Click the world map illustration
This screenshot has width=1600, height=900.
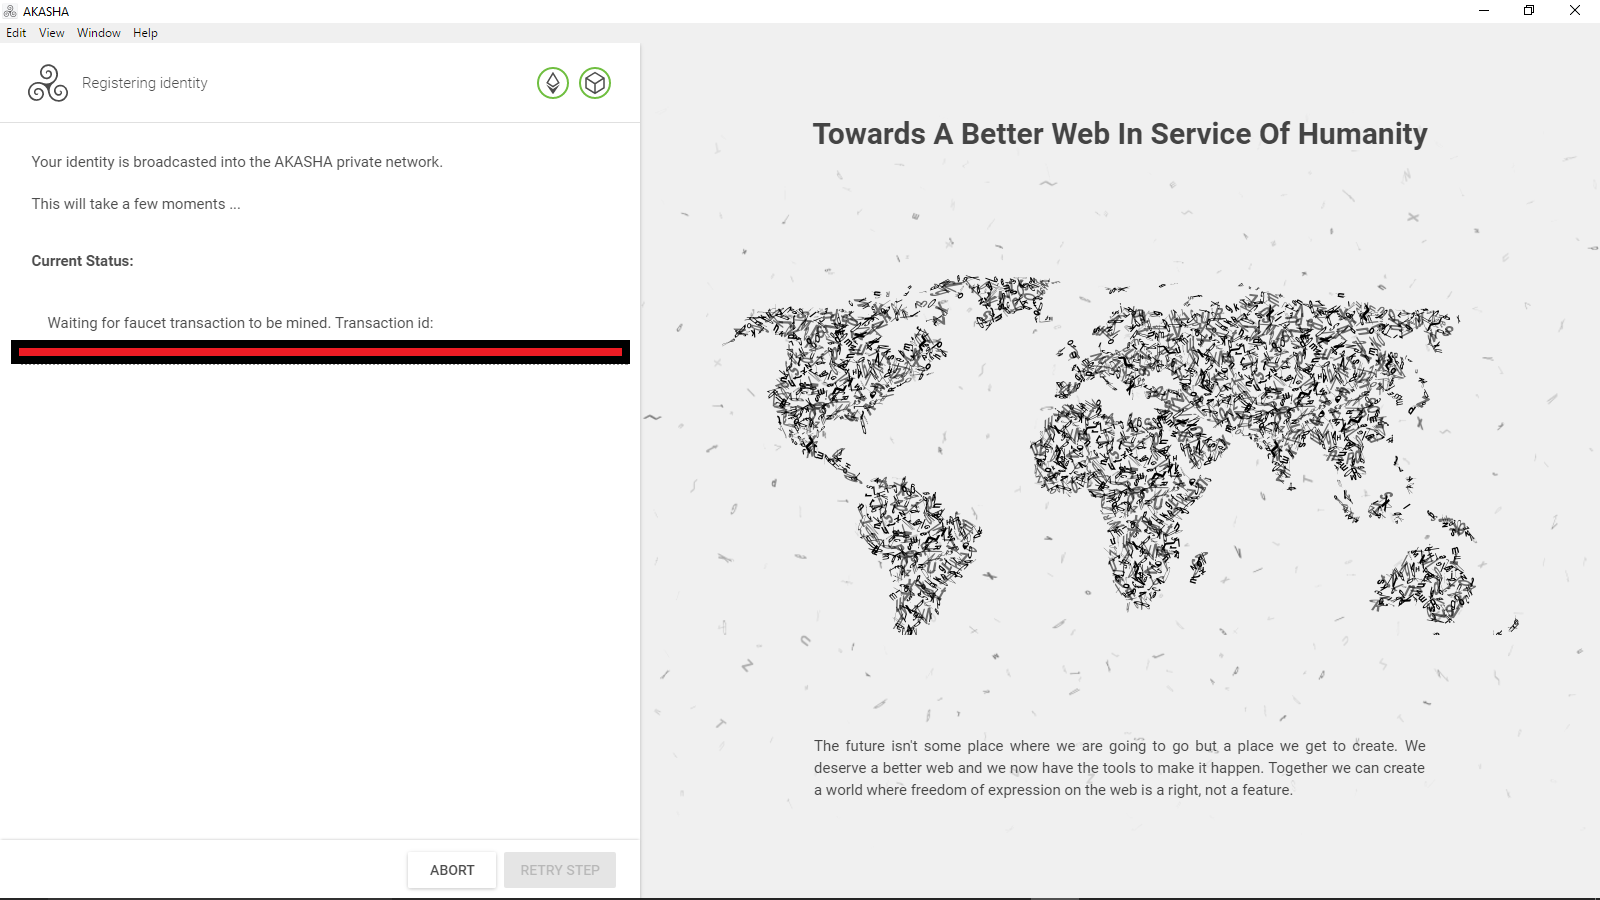[x=1120, y=455]
